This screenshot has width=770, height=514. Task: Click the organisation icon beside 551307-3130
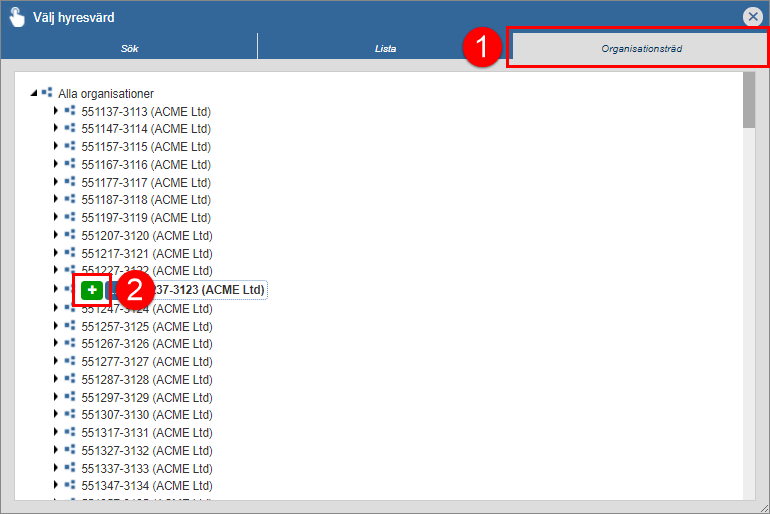tap(70, 415)
